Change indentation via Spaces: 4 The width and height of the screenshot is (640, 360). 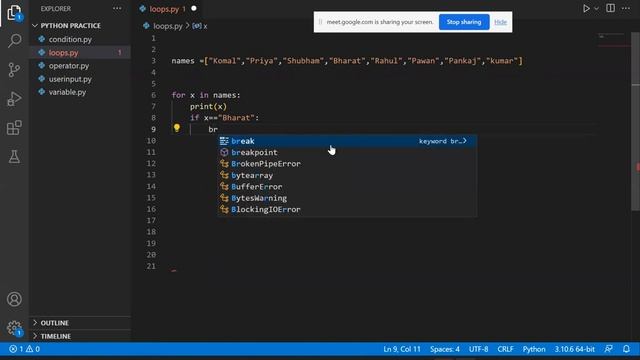click(x=444, y=349)
